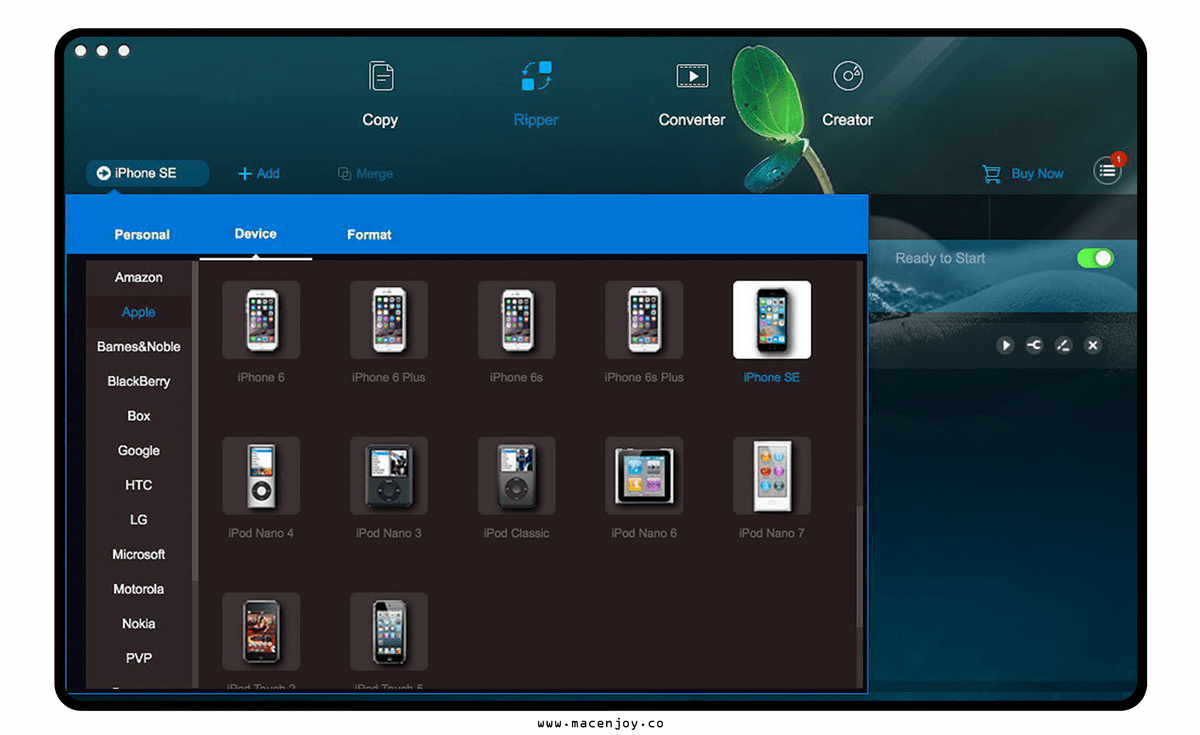This screenshot has height=735, width=1200.
Task: Choose the iPod Nano 6 device icon
Action: coord(644,476)
